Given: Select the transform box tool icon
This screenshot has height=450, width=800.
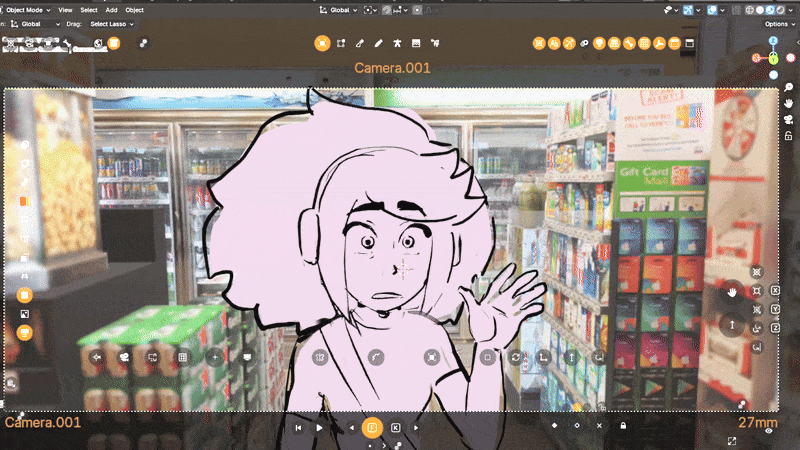Looking at the screenshot, I should (341, 43).
